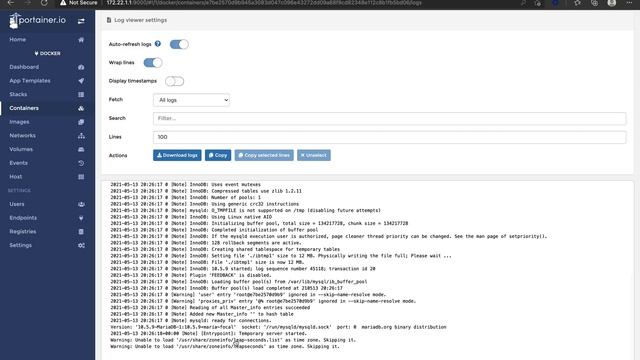
Task: Select log line 'Completed initialization of buffer pool'
Action: point(214,230)
